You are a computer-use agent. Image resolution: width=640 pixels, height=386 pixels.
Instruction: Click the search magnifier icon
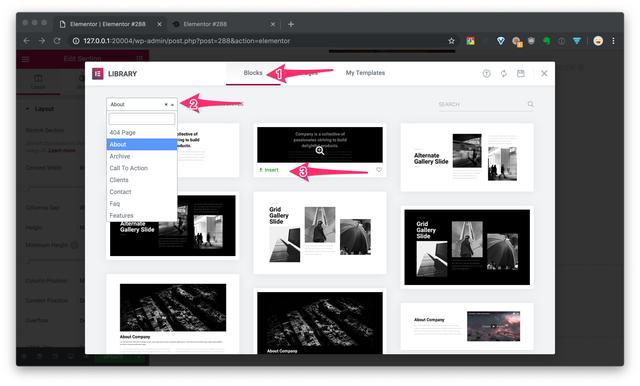click(531, 104)
